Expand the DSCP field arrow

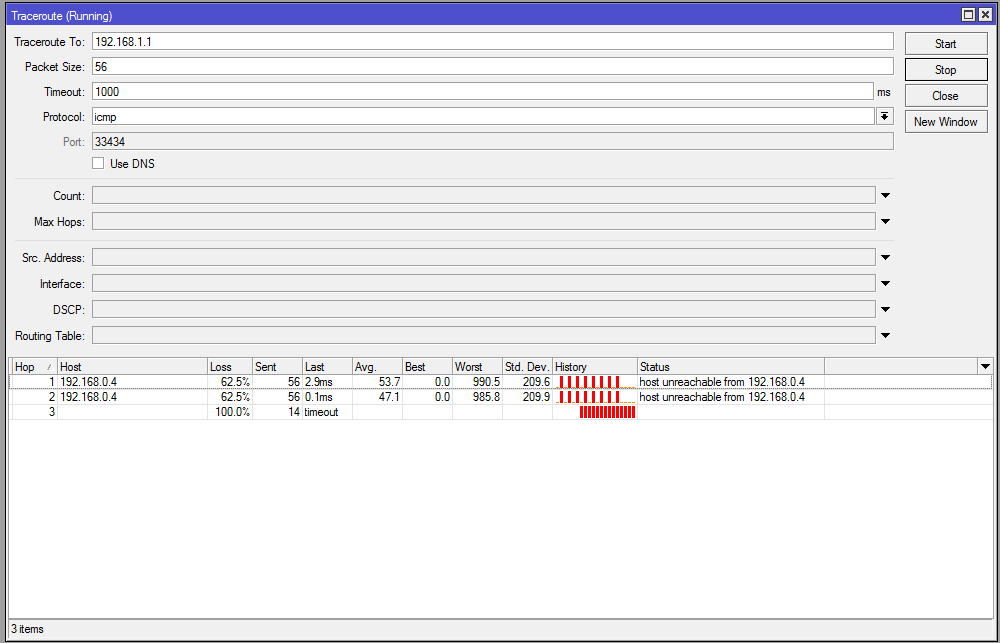click(885, 310)
